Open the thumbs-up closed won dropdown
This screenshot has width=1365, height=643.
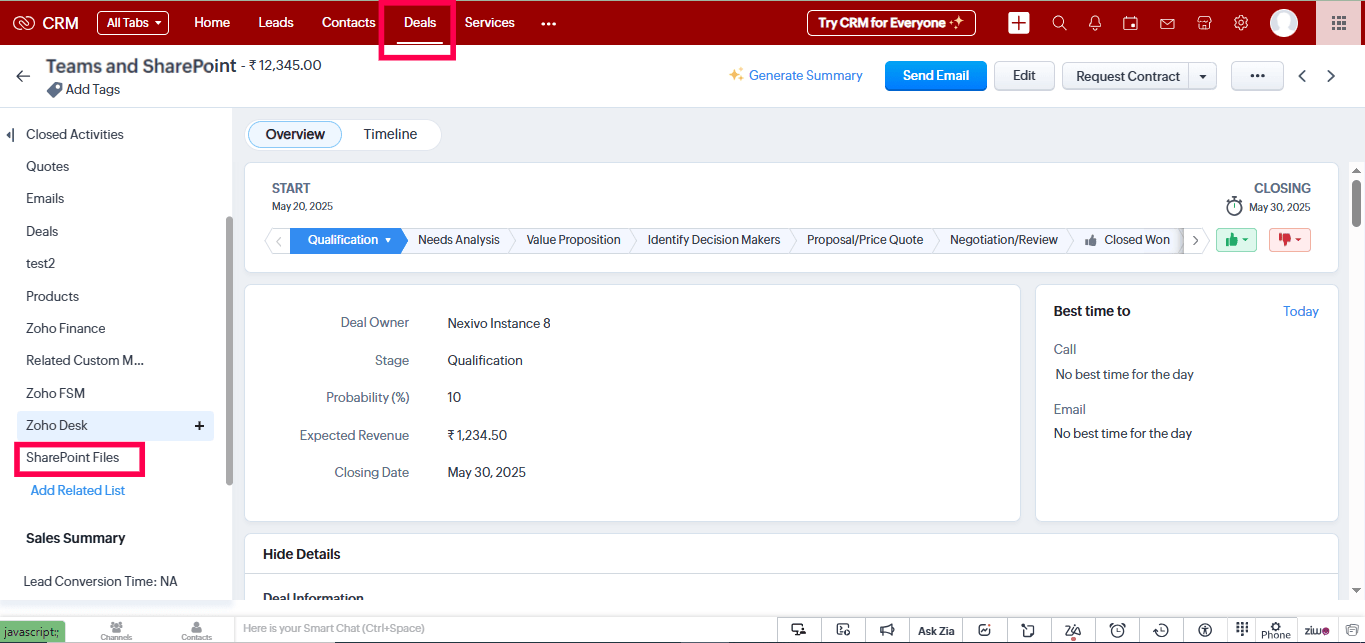tap(1236, 240)
